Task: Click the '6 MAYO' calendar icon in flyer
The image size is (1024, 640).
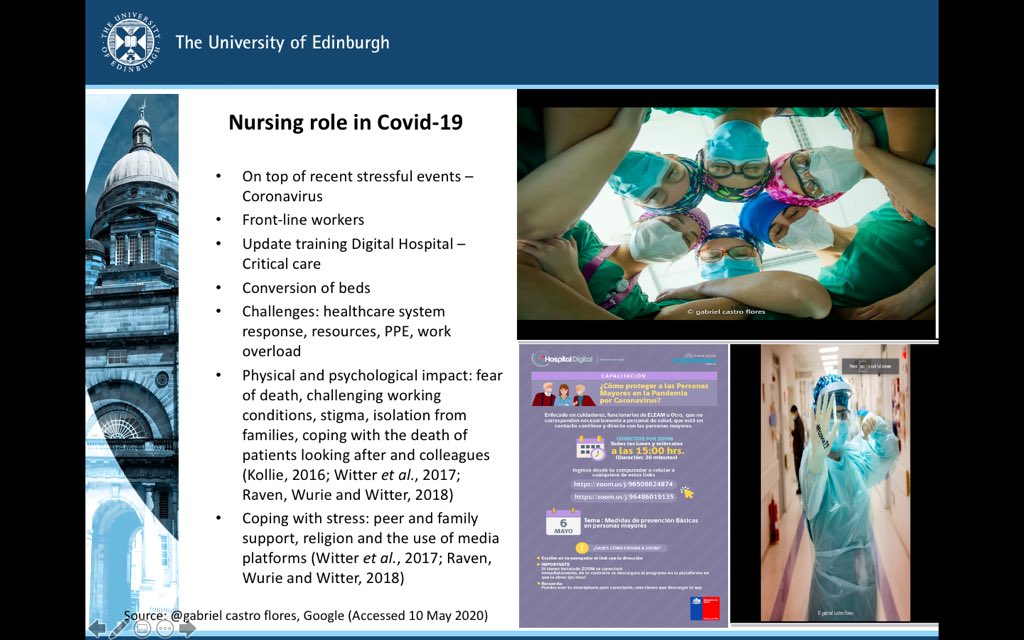Action: 563,522
